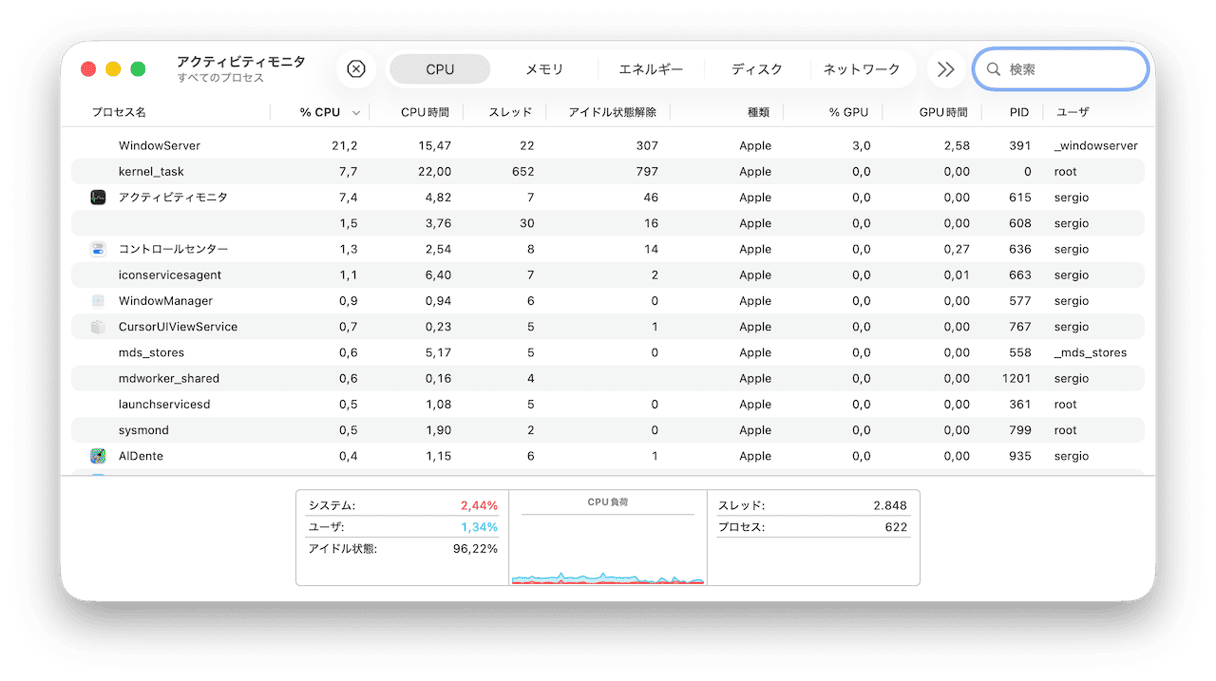The height and width of the screenshot is (681, 1216).
Task: Click the stop process X icon
Action: coord(356,69)
